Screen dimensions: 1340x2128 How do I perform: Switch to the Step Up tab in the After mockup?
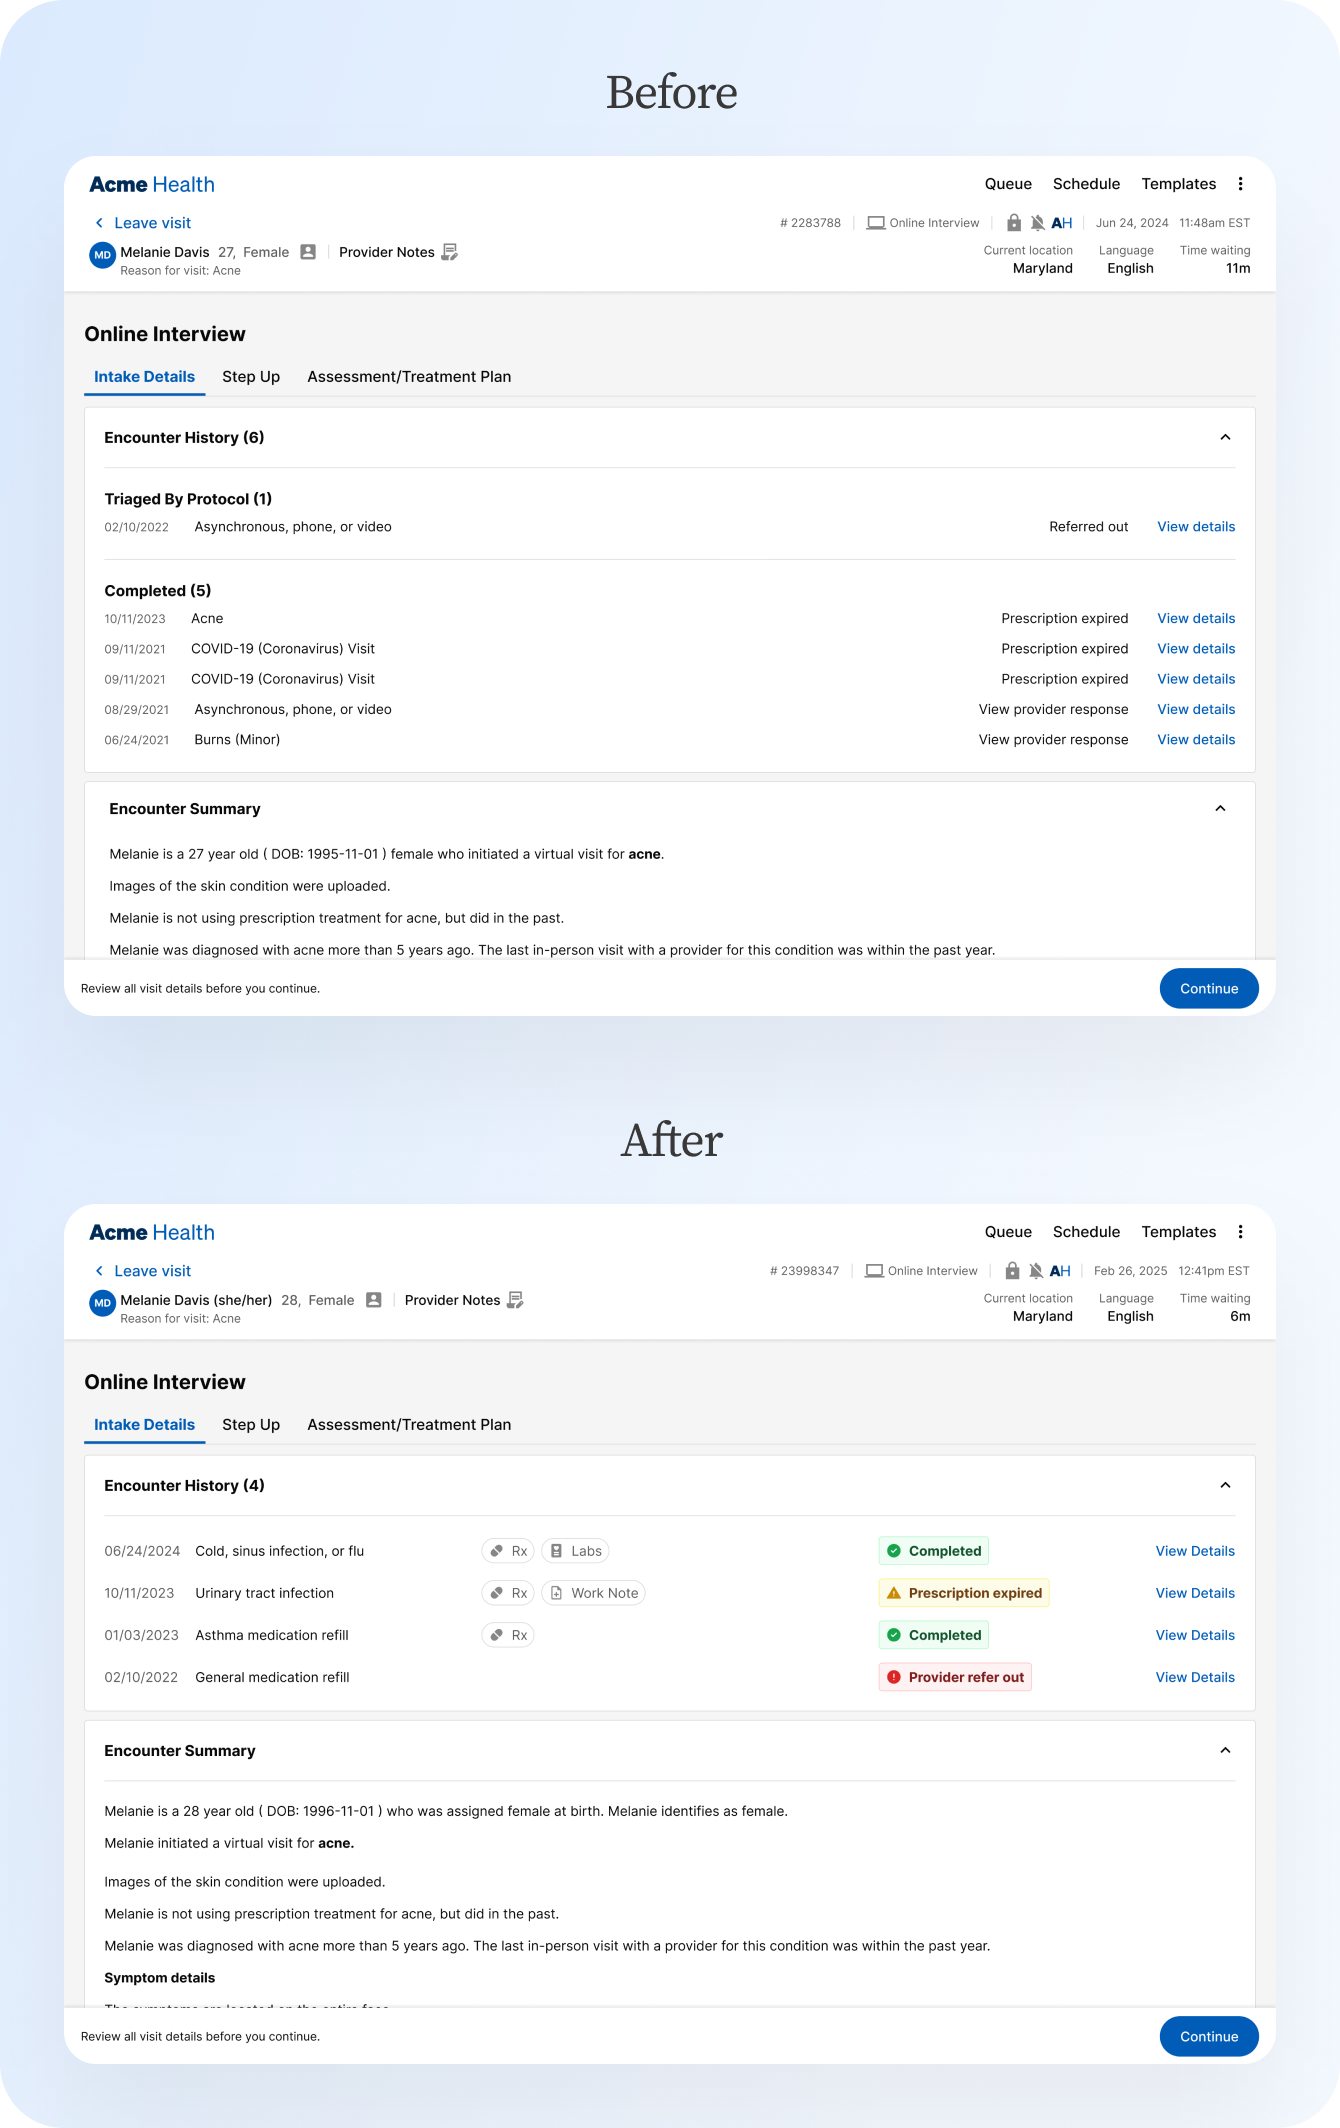(x=251, y=1424)
